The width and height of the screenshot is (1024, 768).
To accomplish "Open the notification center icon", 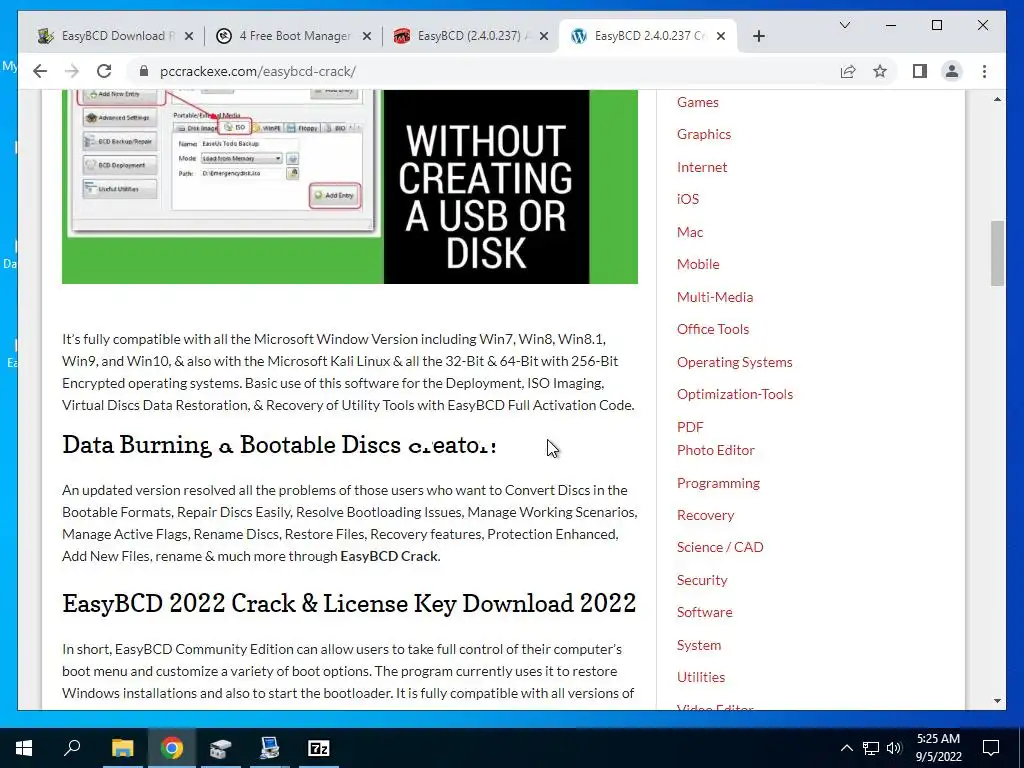I will pos(991,748).
